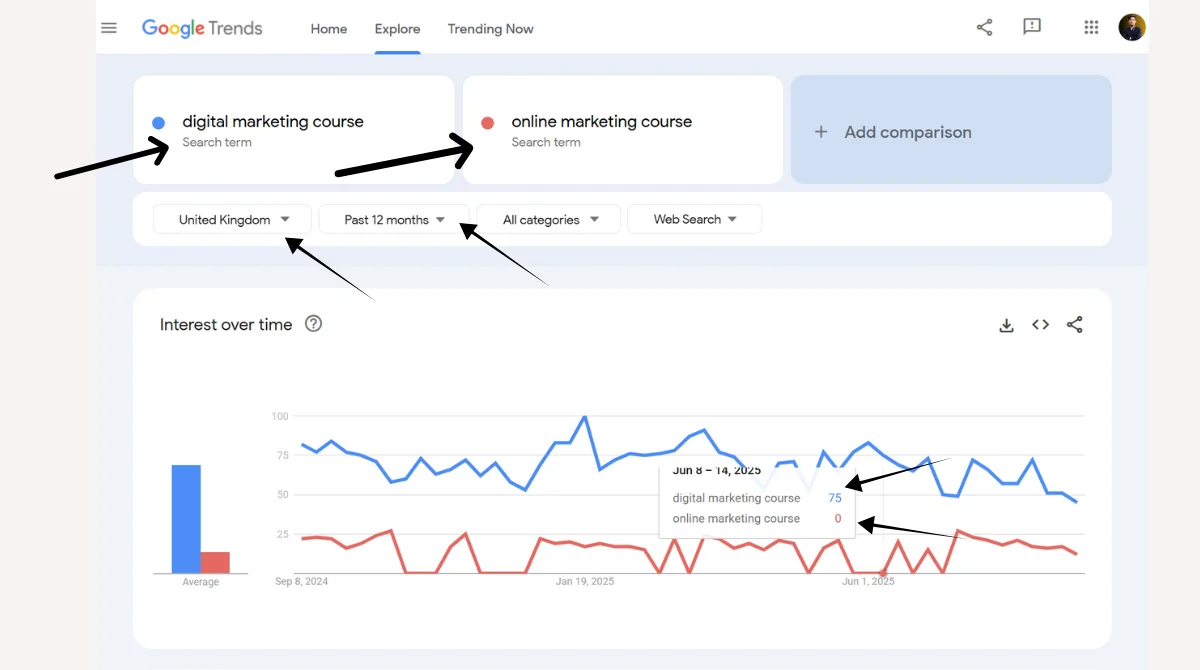This screenshot has width=1200, height=670.
Task: Open the Web Search type dropdown
Action: 694,219
